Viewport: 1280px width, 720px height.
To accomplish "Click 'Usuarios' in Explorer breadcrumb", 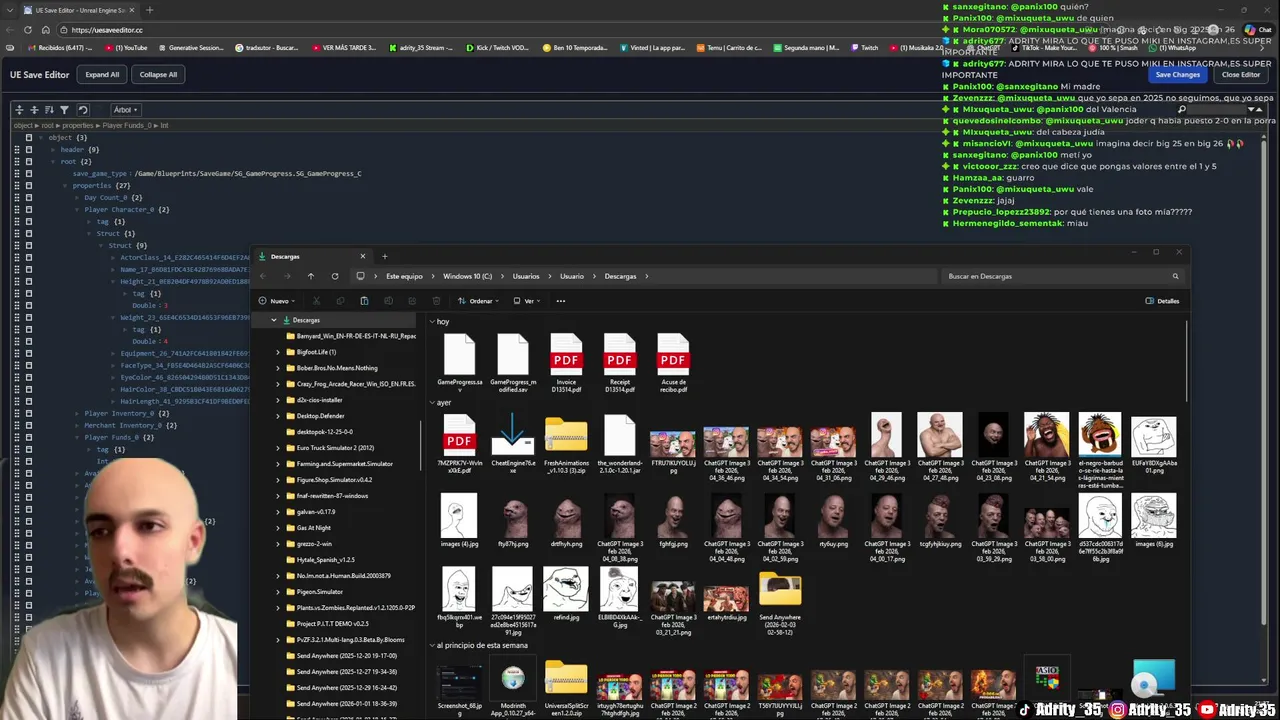I will (x=526, y=276).
